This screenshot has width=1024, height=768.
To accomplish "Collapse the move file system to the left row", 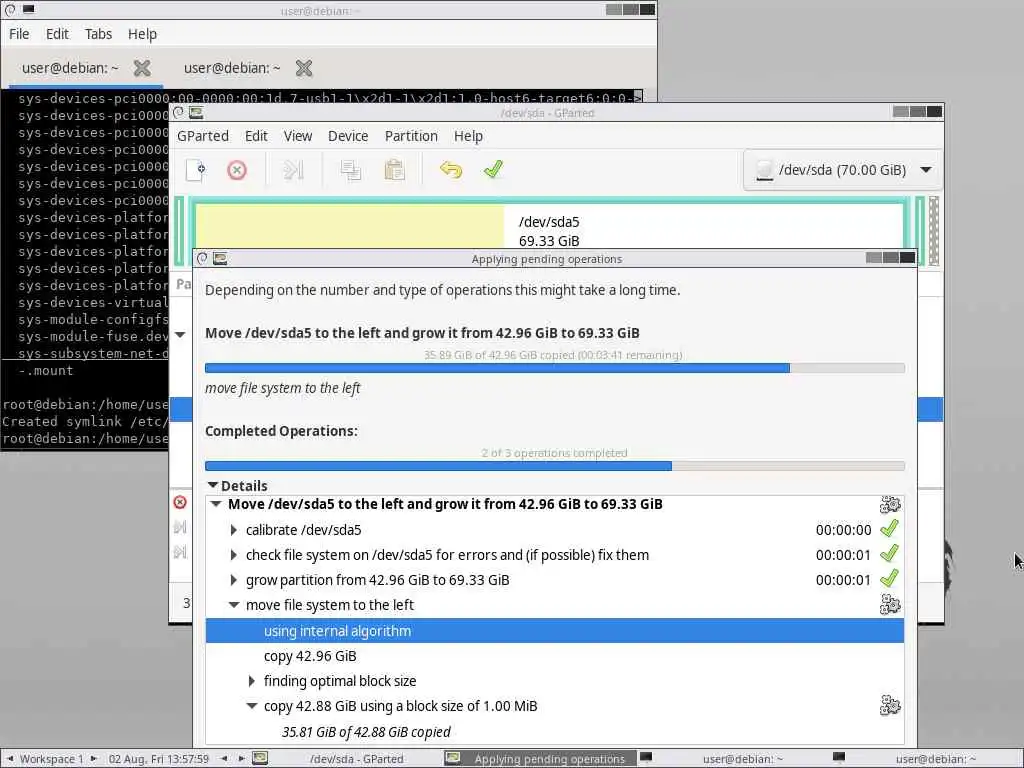I will click(234, 605).
